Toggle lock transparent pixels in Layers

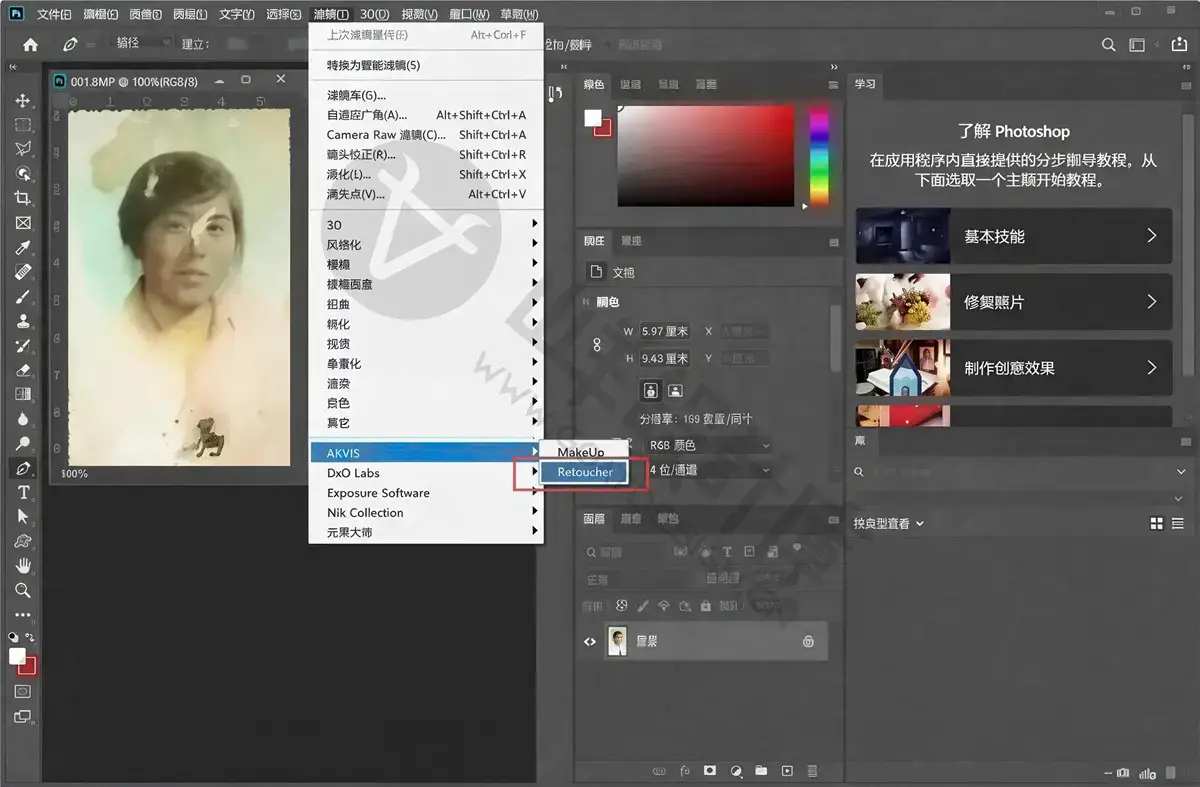tap(620, 606)
